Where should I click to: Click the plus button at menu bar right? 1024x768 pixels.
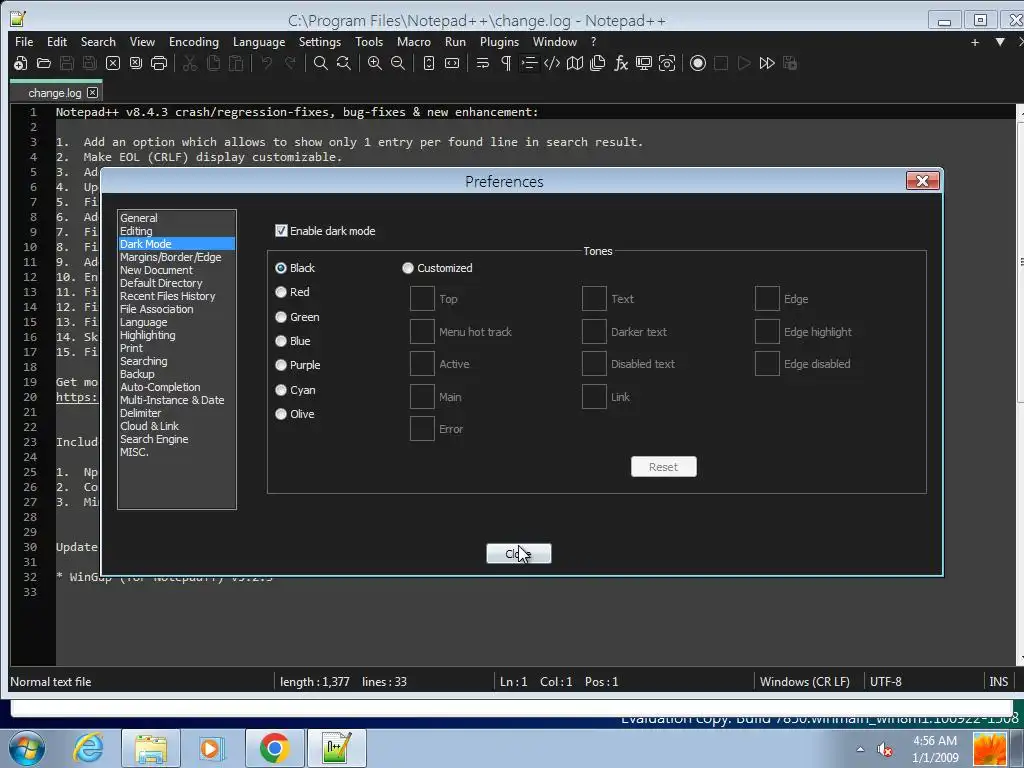coord(975,42)
